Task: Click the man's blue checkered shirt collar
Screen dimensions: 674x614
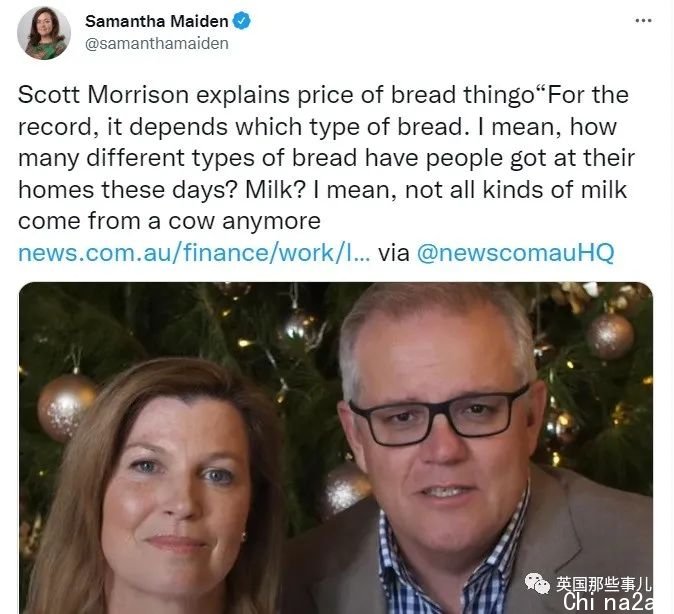Action: [451, 555]
